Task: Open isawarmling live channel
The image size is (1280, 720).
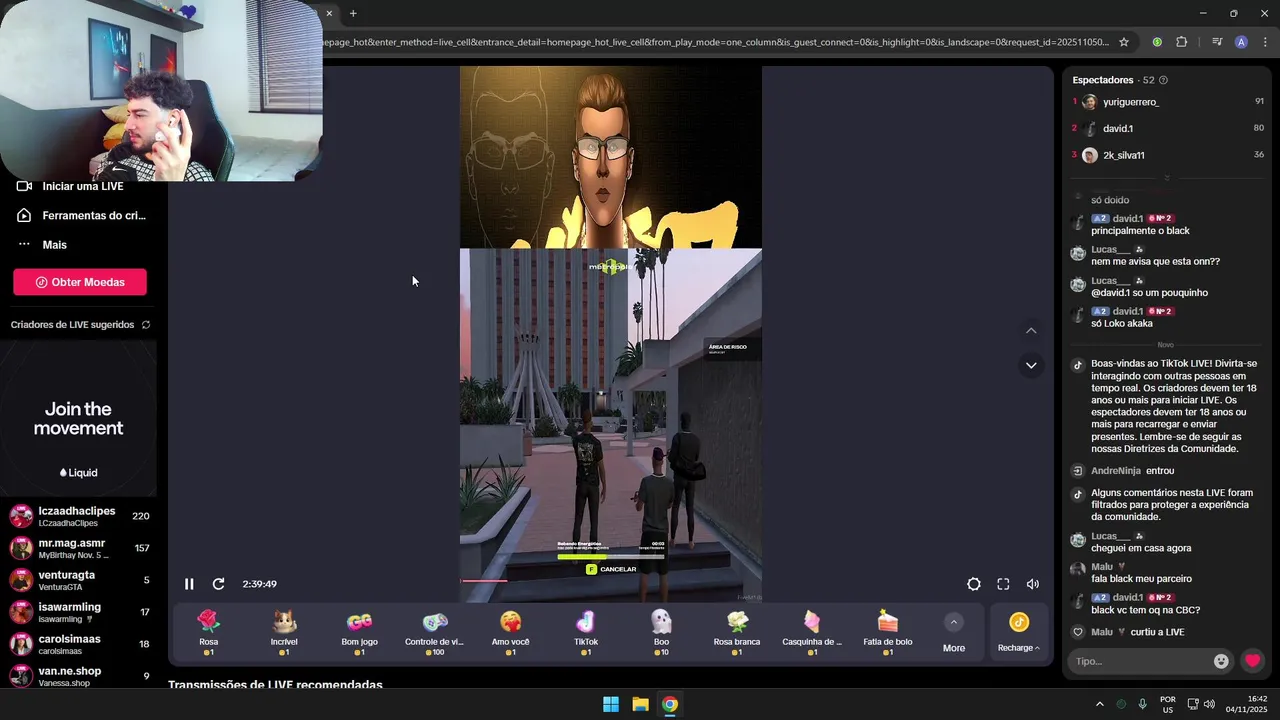Action: 78,612
